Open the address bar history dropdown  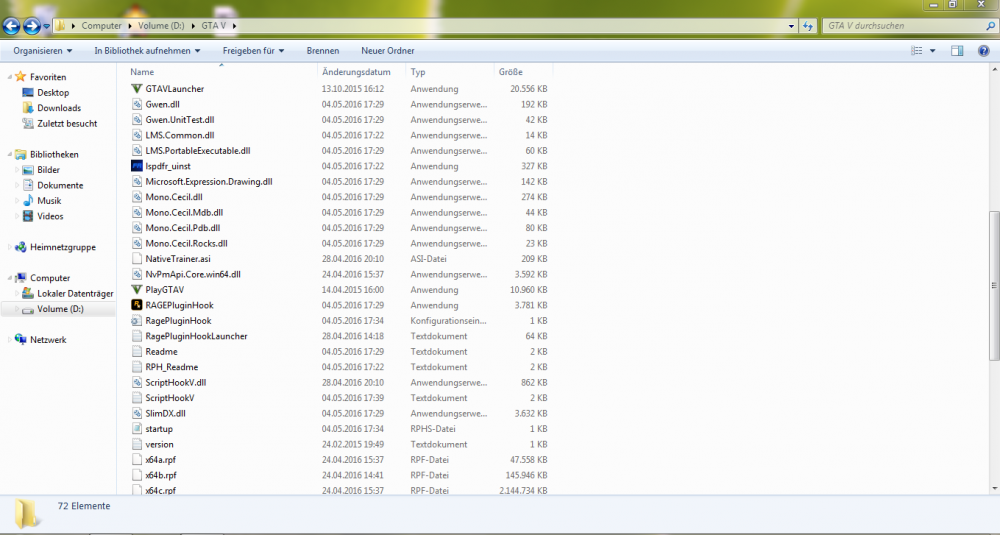pyautogui.click(x=791, y=26)
